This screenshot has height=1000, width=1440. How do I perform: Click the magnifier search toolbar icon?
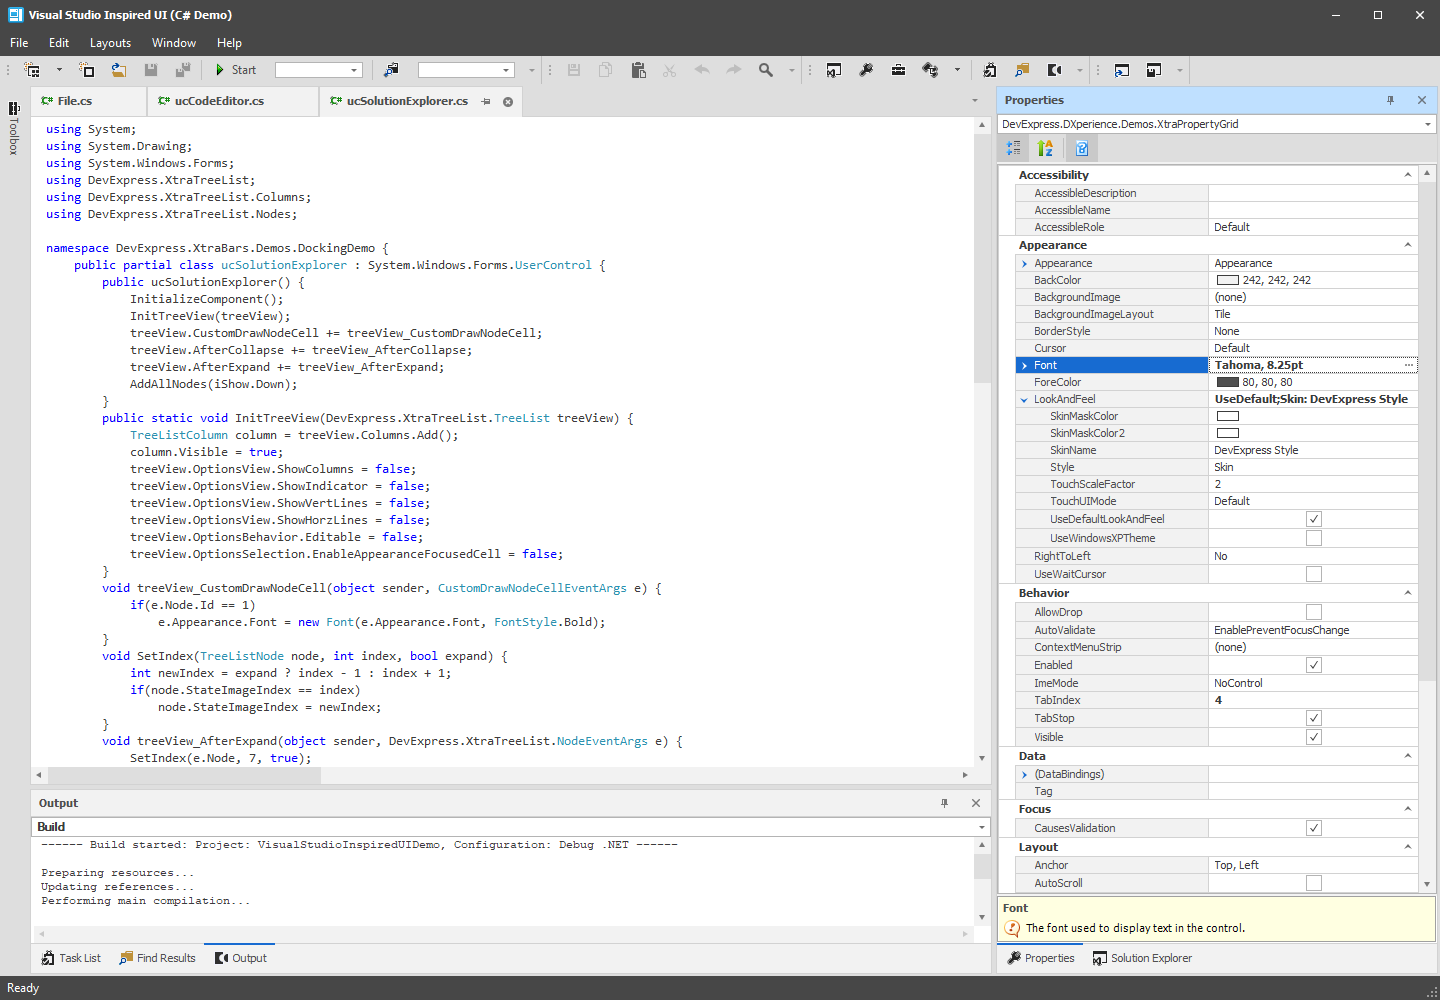766,70
